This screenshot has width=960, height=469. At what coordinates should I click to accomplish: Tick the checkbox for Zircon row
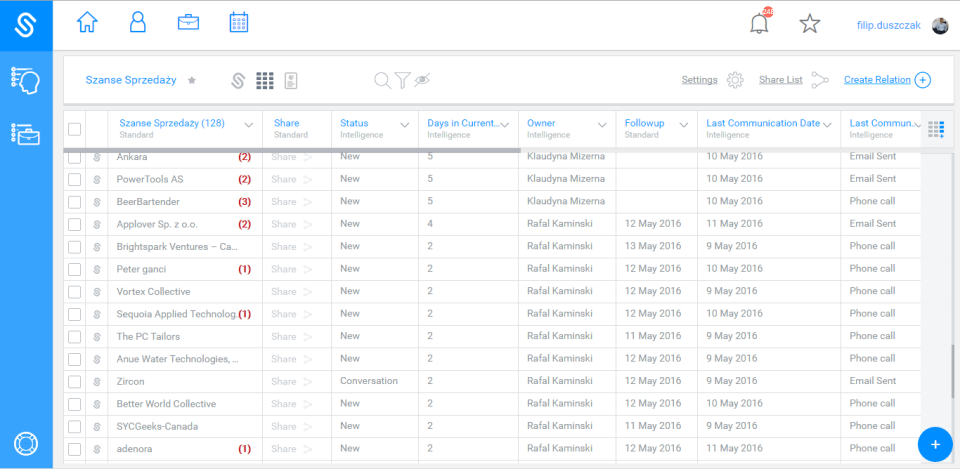click(x=75, y=381)
